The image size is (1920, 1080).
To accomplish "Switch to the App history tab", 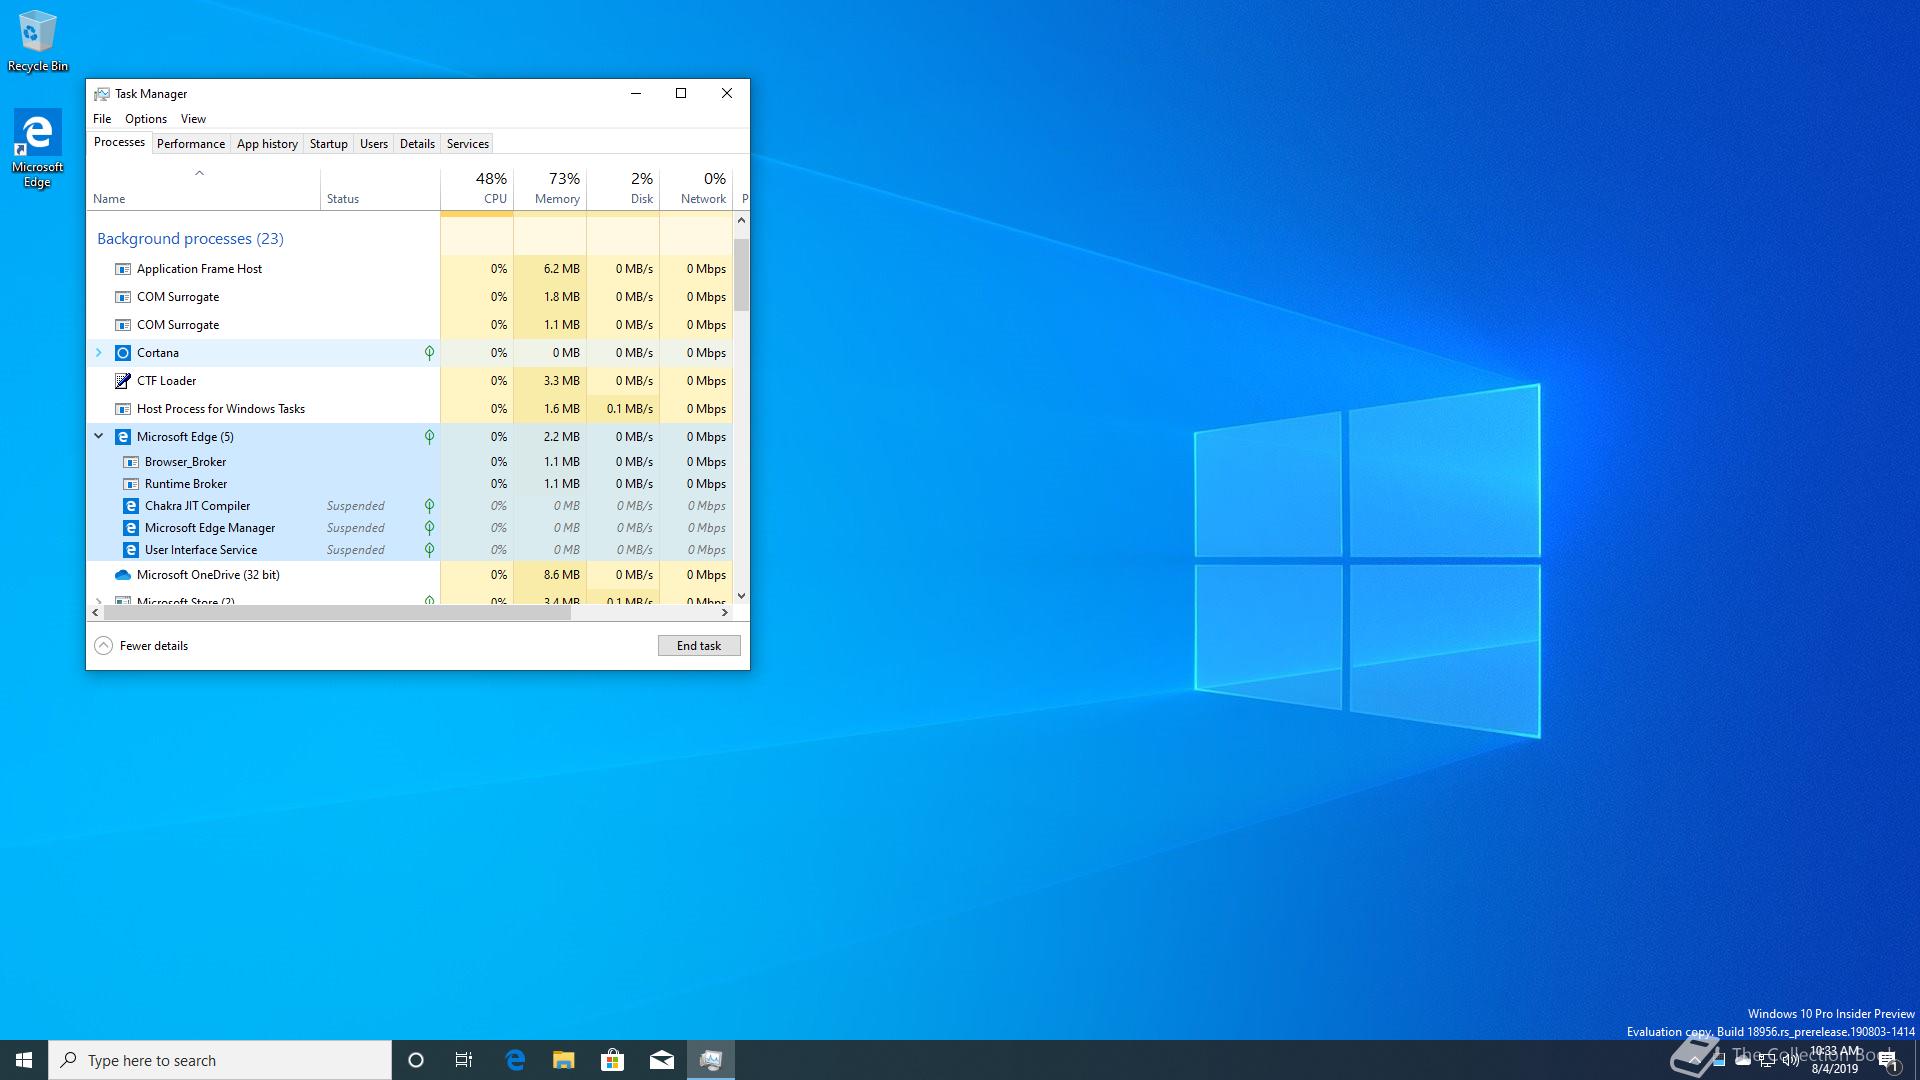I will point(267,144).
